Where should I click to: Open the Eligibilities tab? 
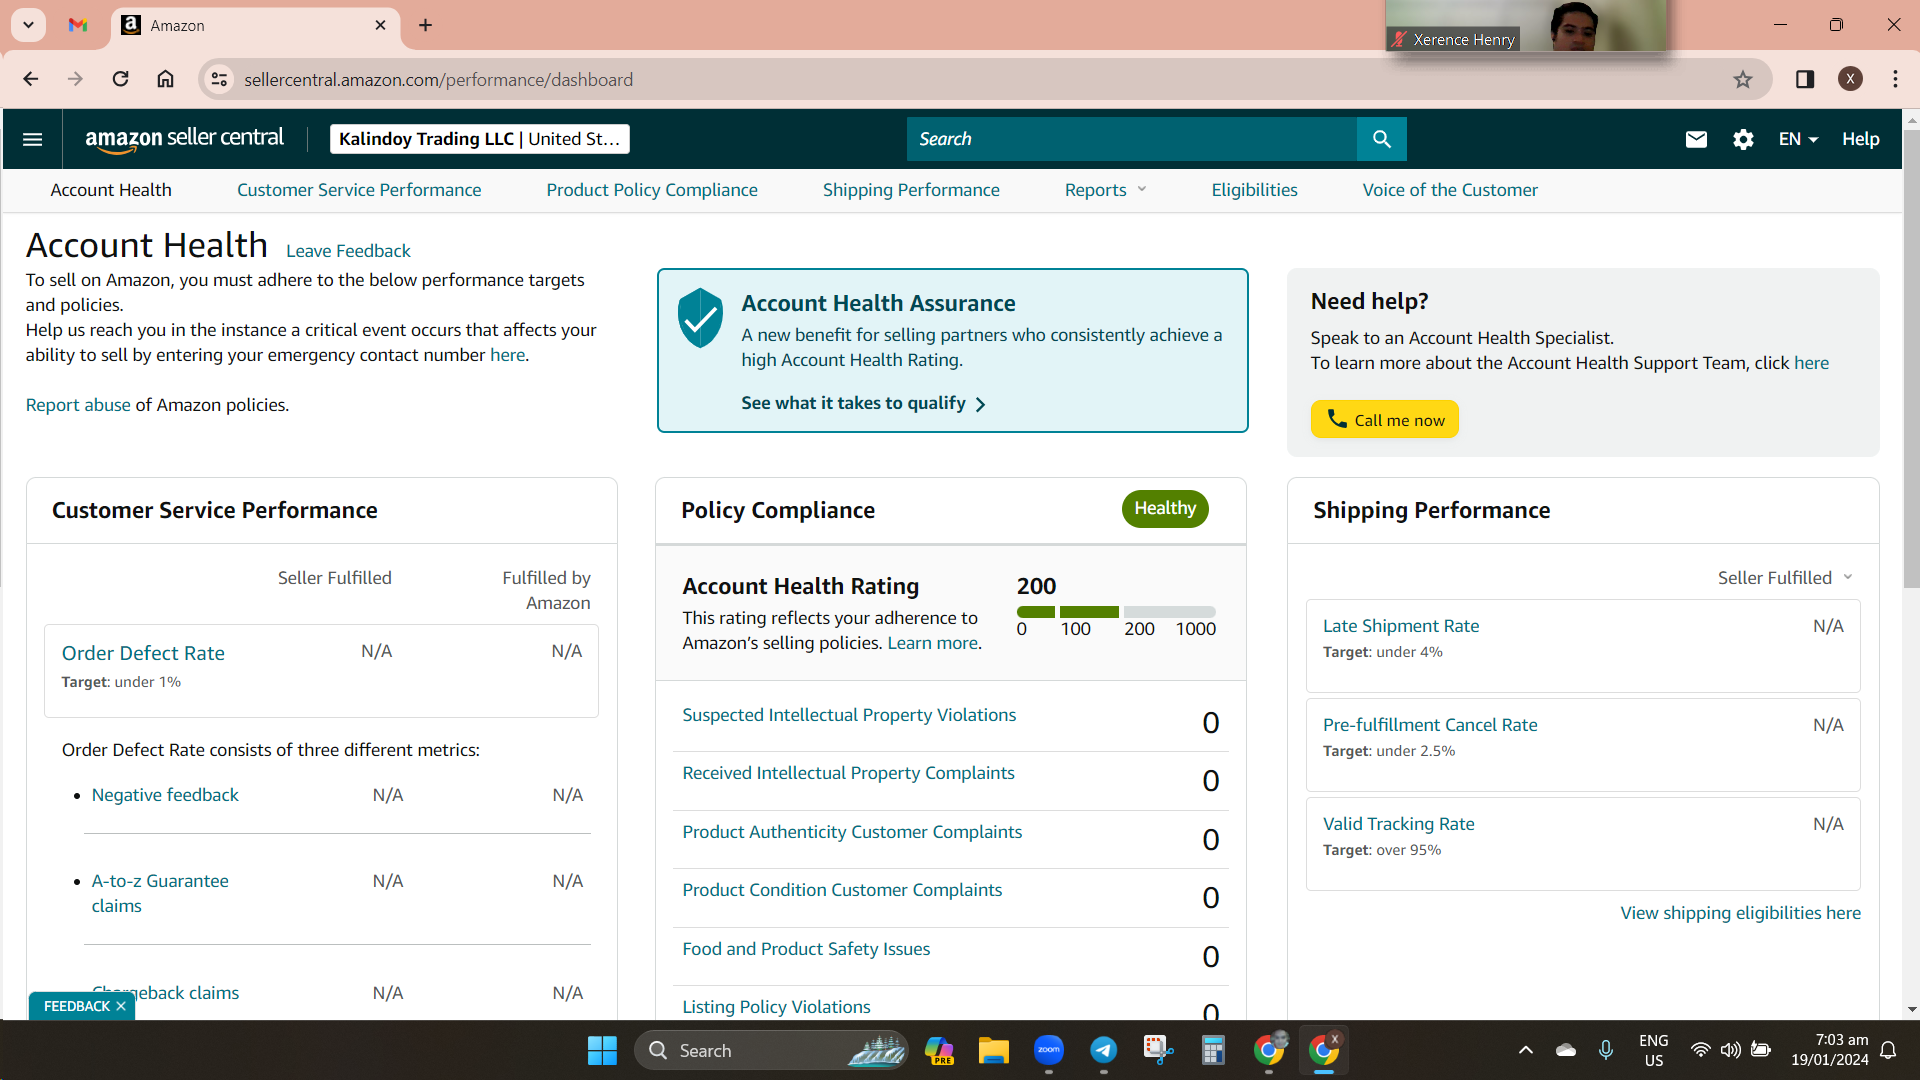click(1255, 190)
